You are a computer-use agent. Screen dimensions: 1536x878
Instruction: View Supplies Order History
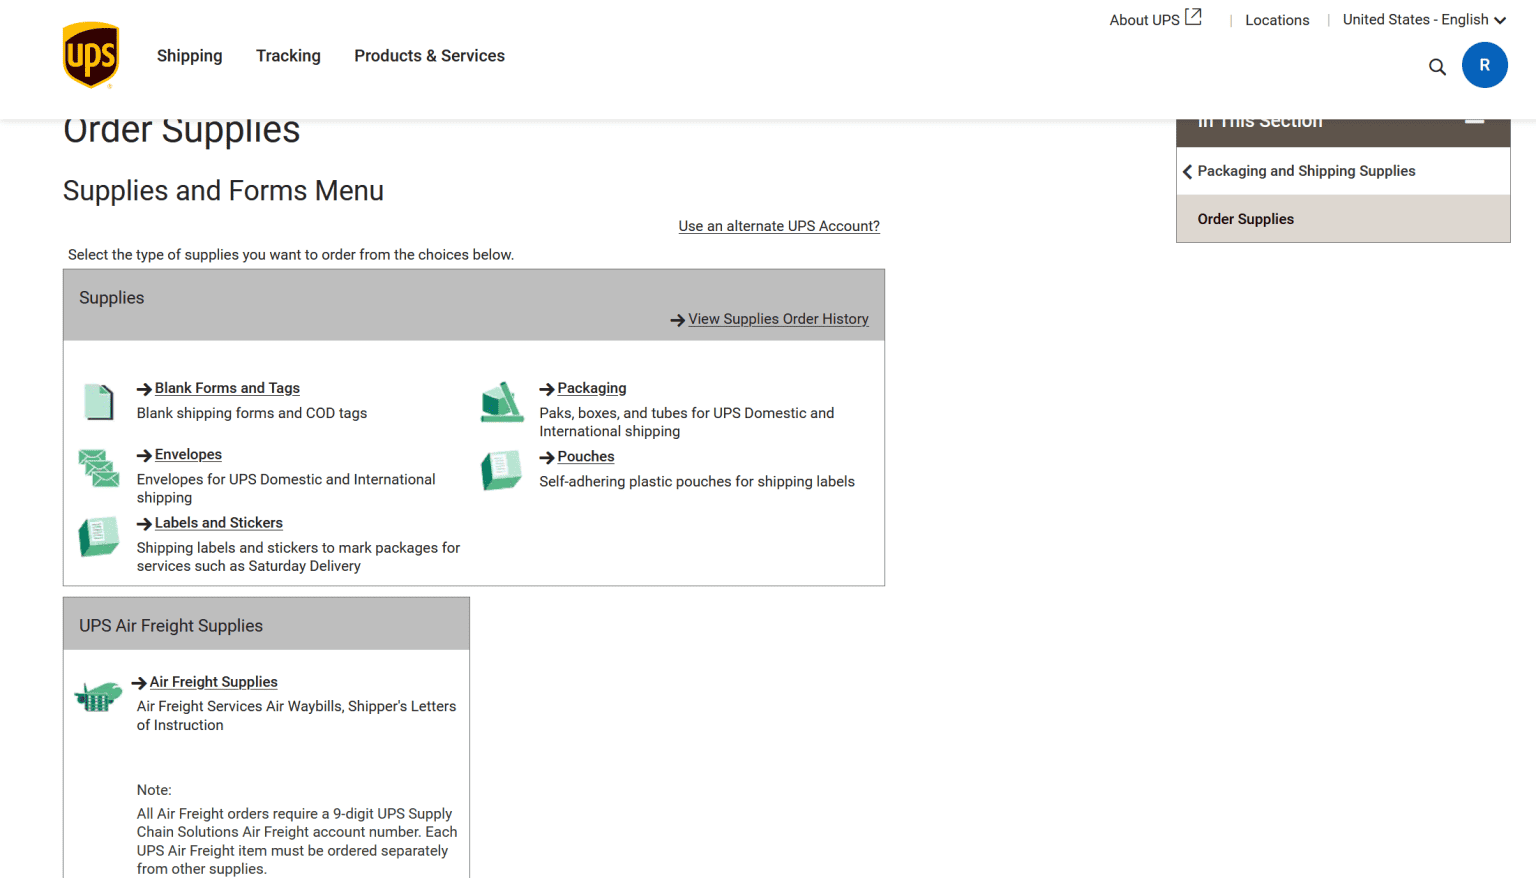pyautogui.click(x=778, y=319)
